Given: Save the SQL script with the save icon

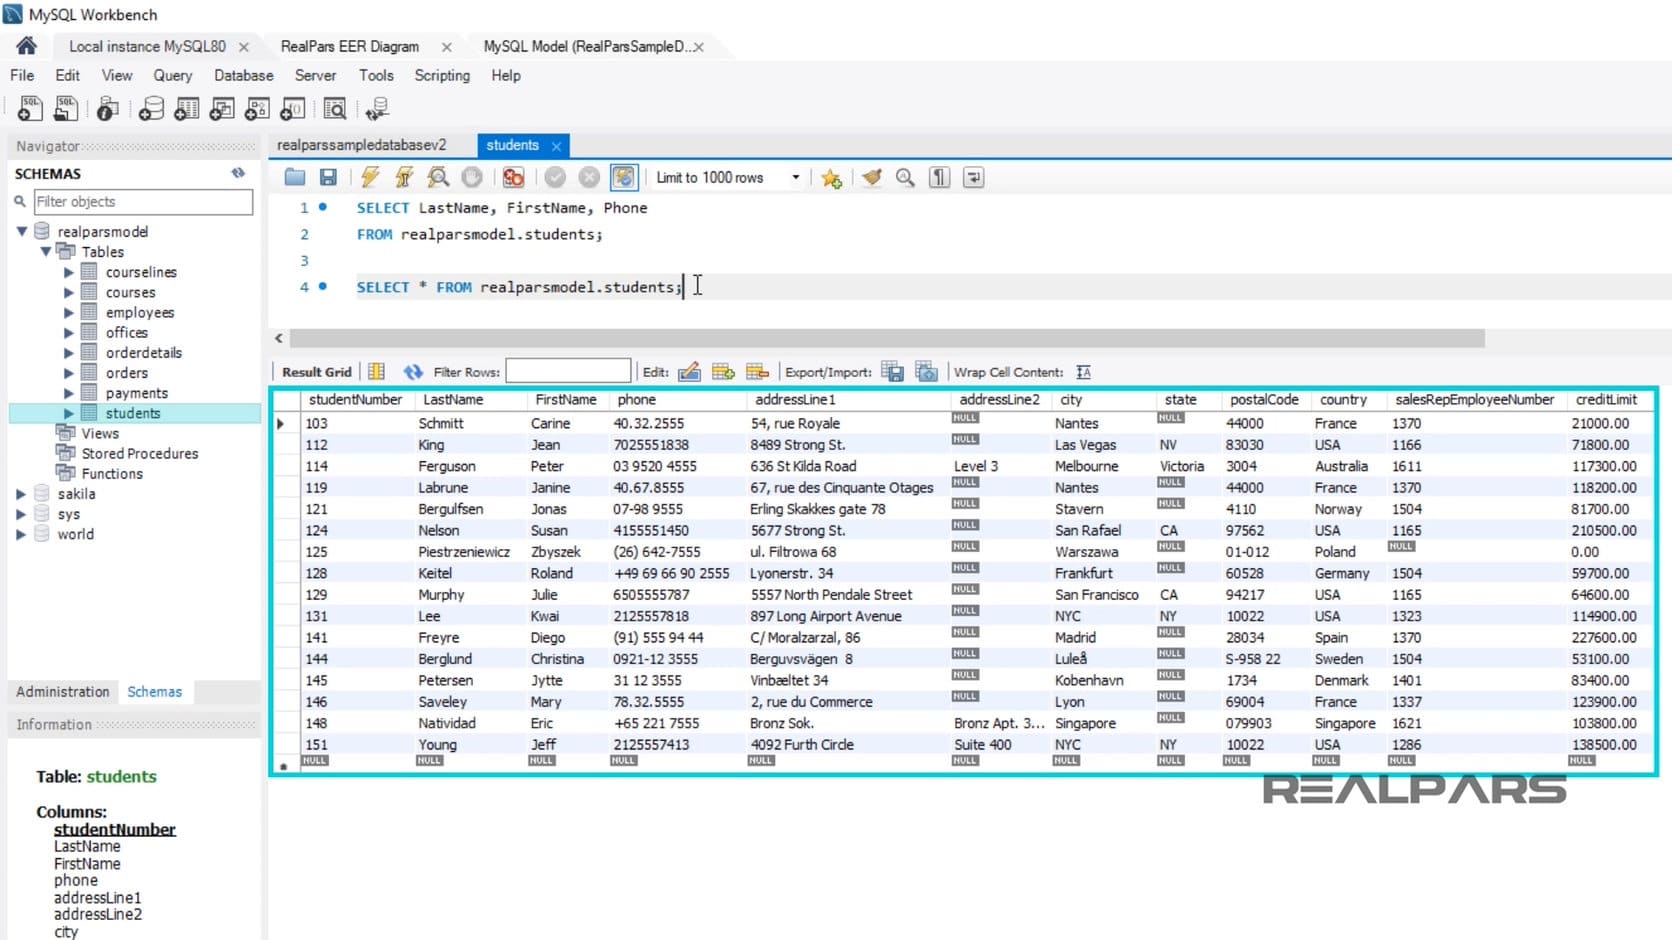Looking at the screenshot, I should pyautogui.click(x=328, y=177).
